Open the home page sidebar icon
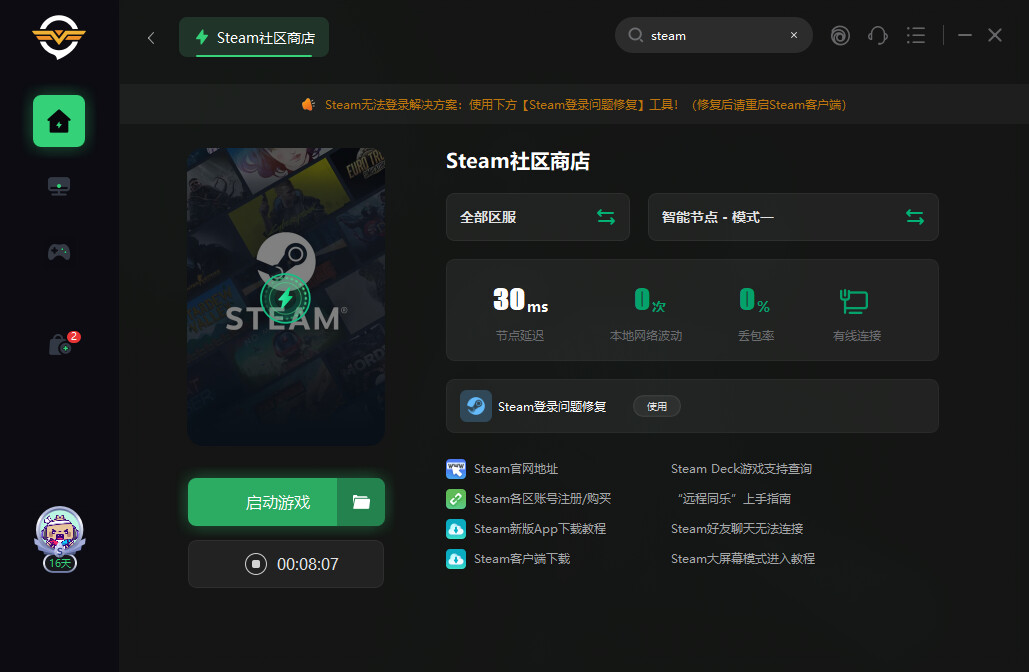The width and height of the screenshot is (1029, 672). point(59,121)
